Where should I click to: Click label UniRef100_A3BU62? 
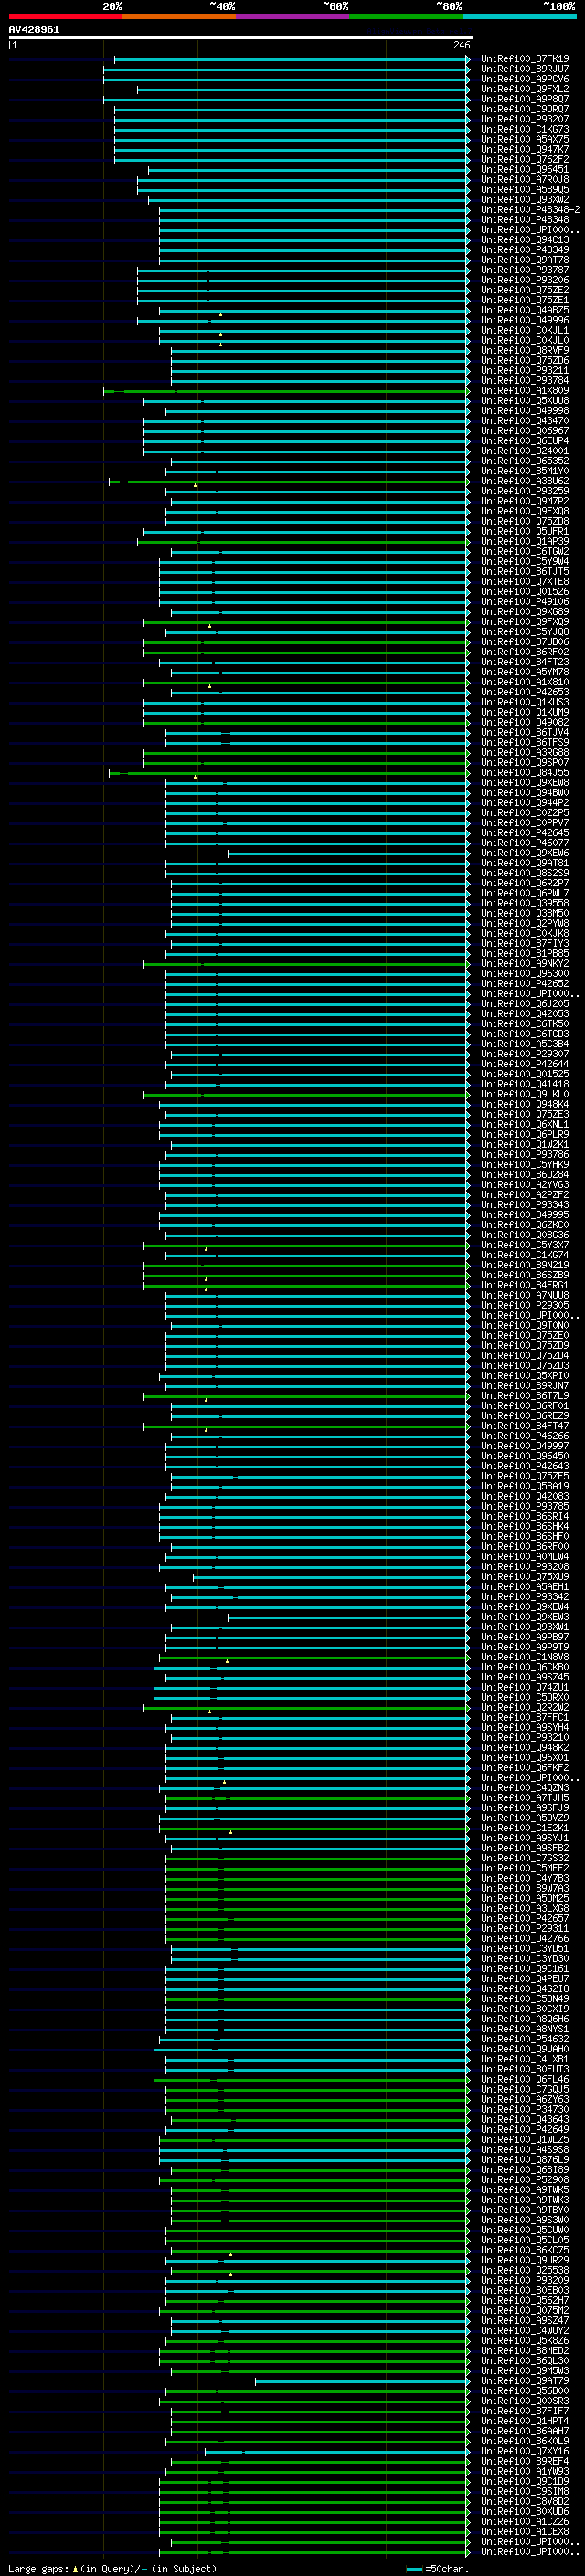pos(525,481)
